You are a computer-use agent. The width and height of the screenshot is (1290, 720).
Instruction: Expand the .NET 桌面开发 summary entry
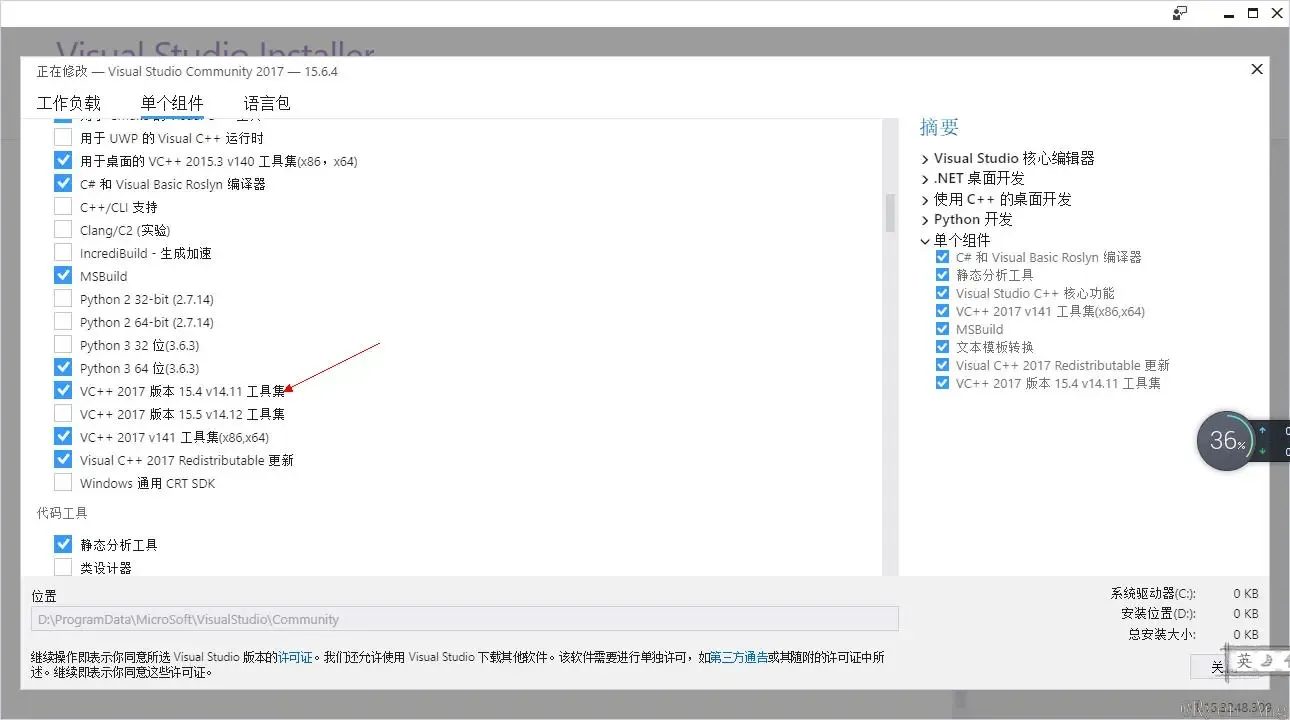click(x=925, y=179)
